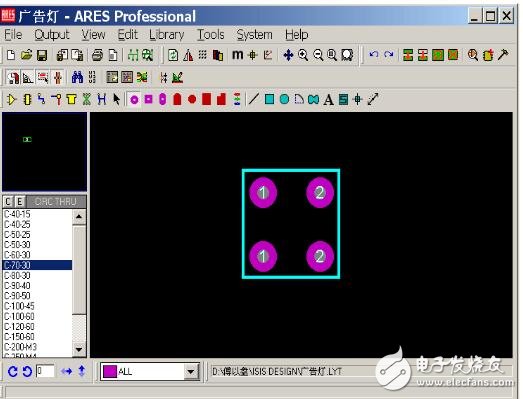523x399 pixels.
Task: Open the Edit menu
Action: pos(127,35)
